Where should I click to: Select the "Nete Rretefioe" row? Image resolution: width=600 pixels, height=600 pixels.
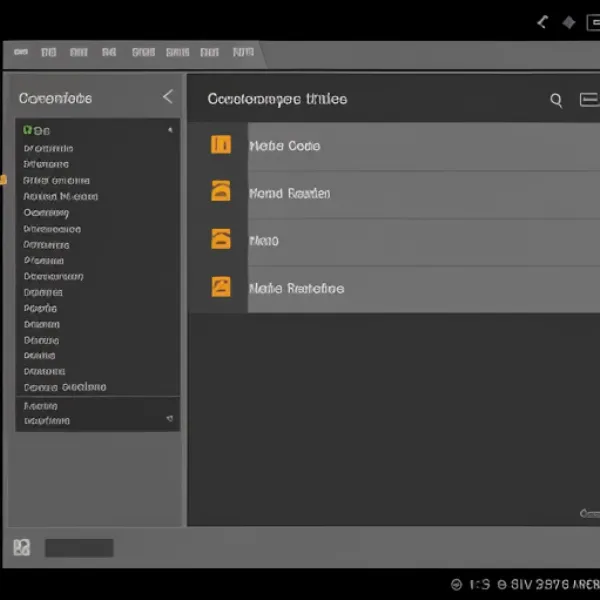click(x=424, y=290)
